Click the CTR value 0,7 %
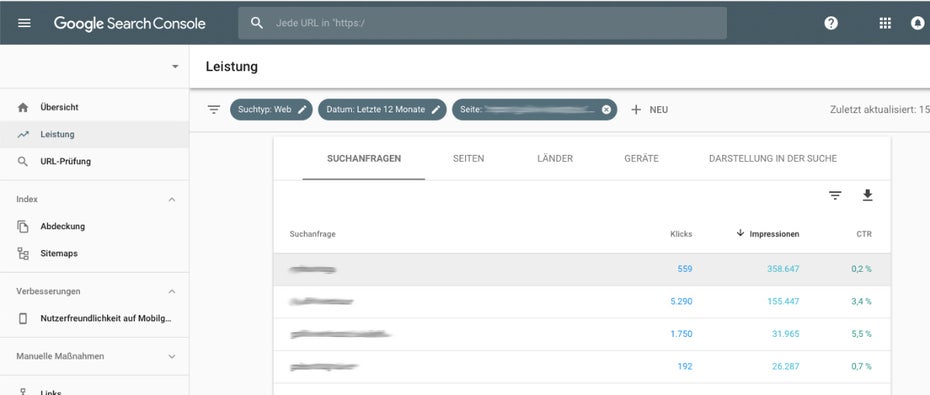Screen dimensions: 930x395 pos(861,367)
